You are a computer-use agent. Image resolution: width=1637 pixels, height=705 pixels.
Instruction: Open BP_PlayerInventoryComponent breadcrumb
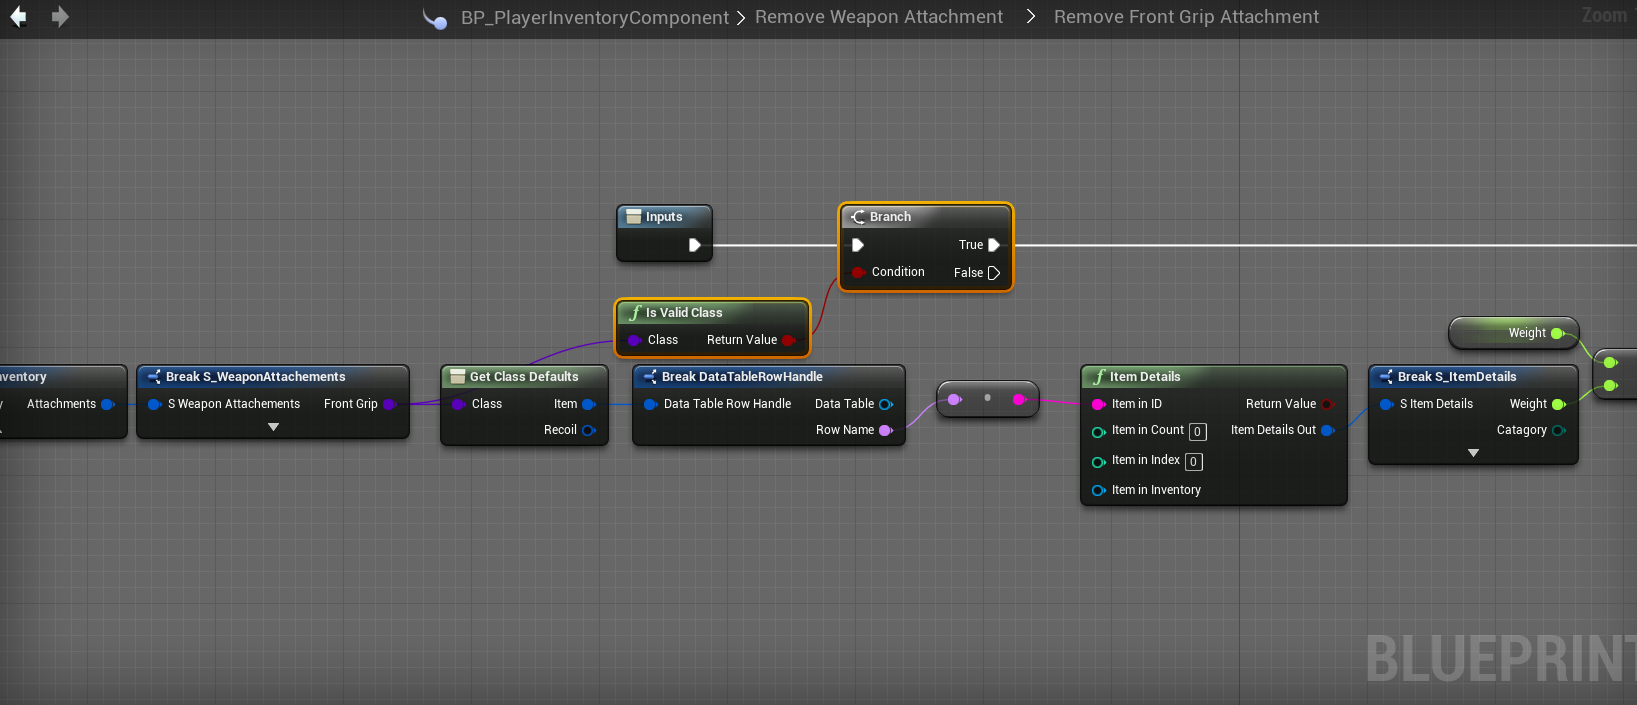594,17
